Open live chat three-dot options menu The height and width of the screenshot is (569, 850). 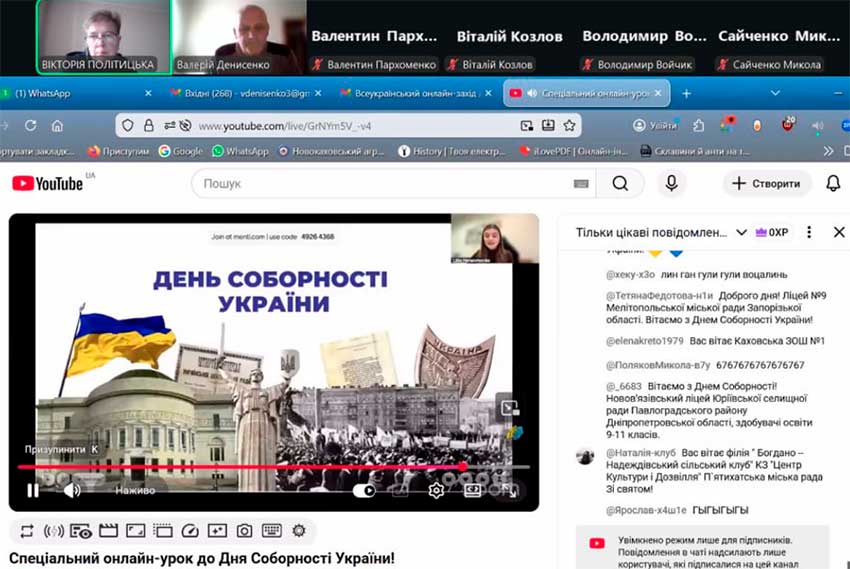click(809, 232)
